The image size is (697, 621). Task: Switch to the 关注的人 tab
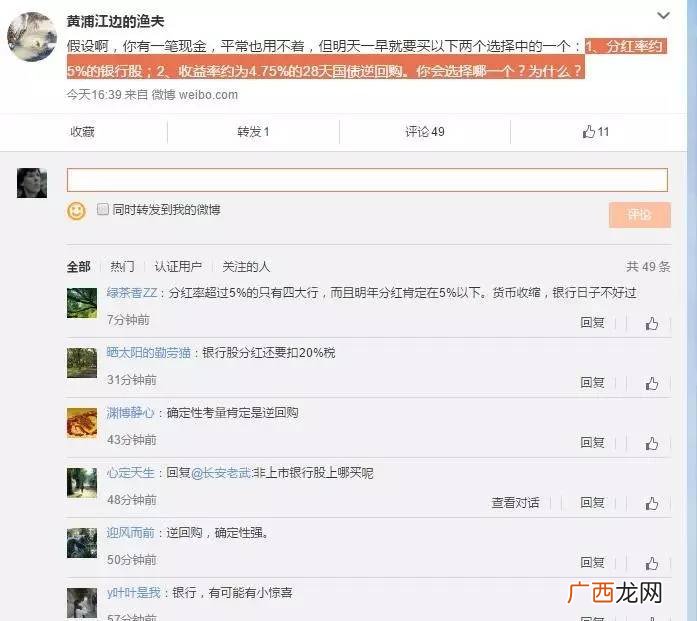[x=246, y=267]
